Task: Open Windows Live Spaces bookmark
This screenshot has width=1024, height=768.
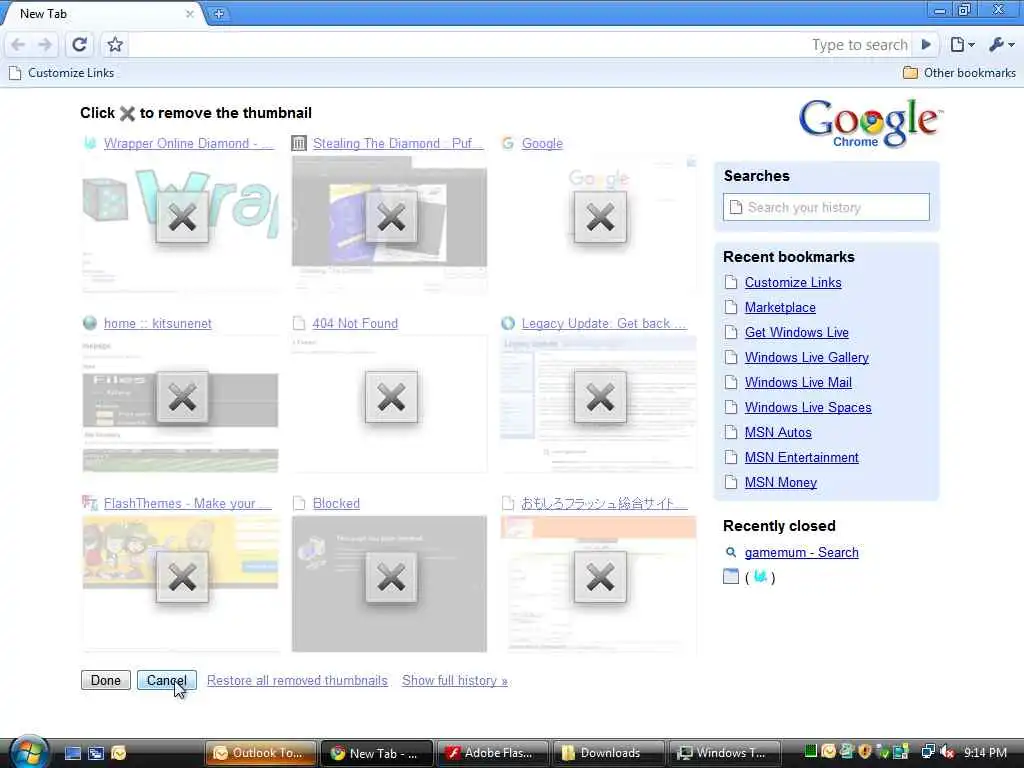Action: coord(808,408)
